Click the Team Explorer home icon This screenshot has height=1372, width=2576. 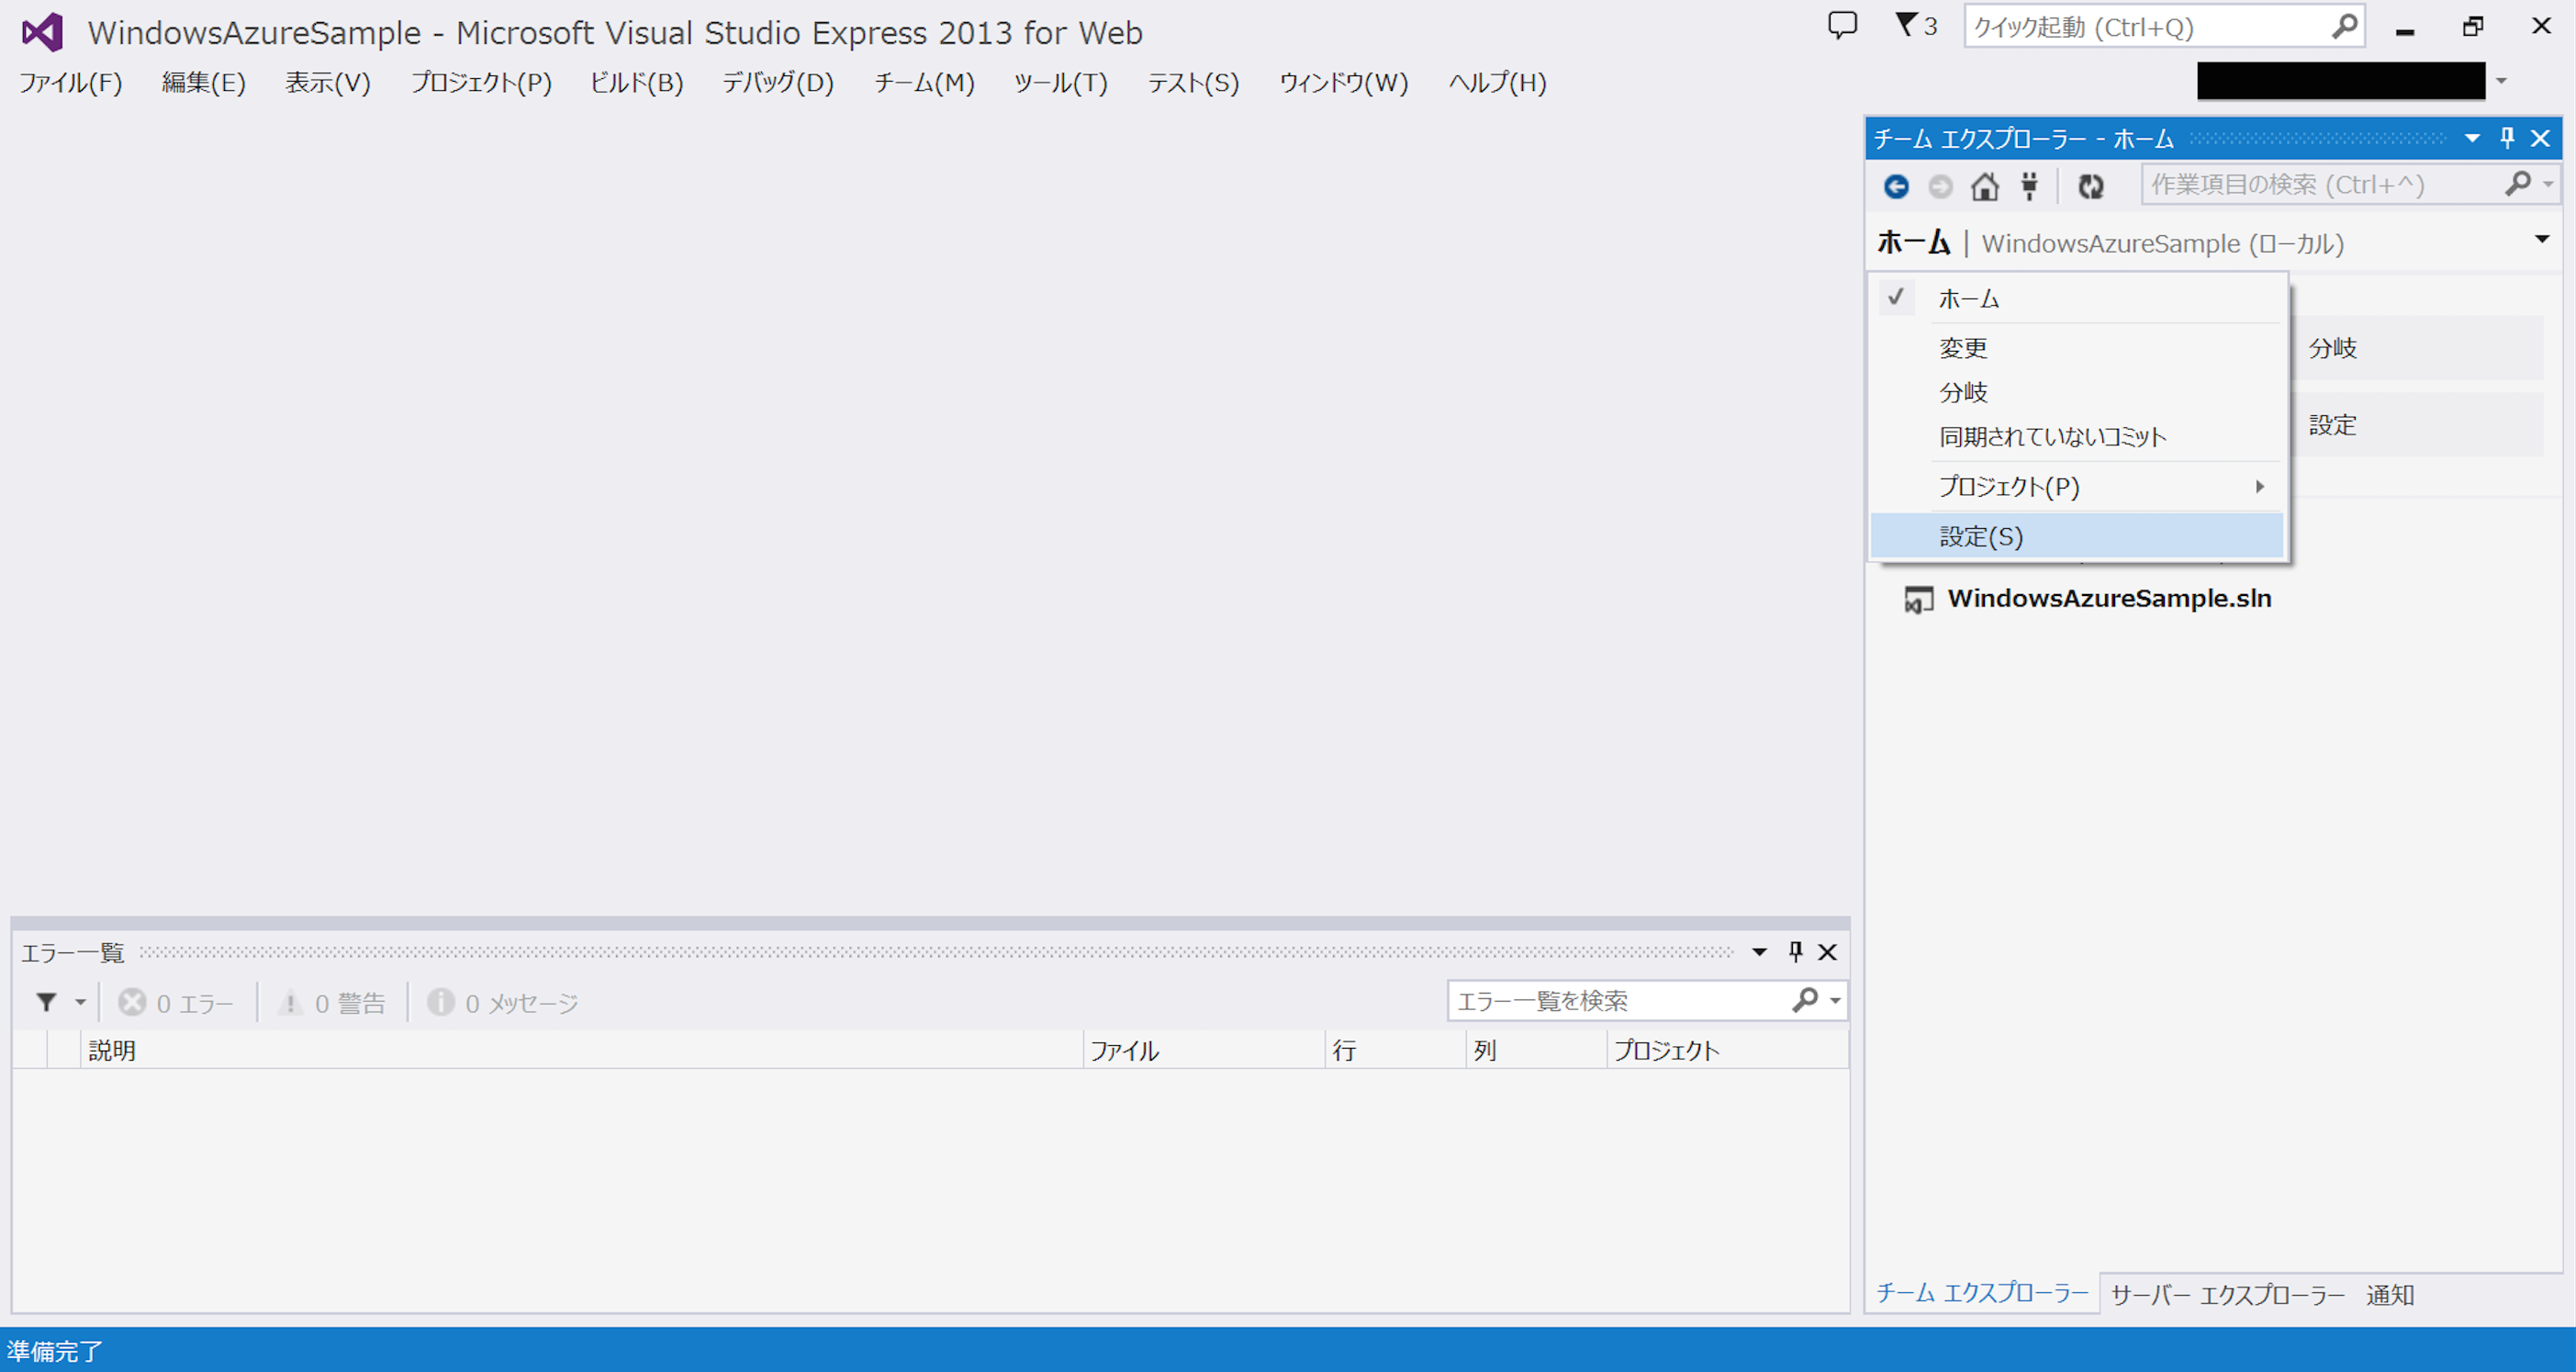point(1985,186)
